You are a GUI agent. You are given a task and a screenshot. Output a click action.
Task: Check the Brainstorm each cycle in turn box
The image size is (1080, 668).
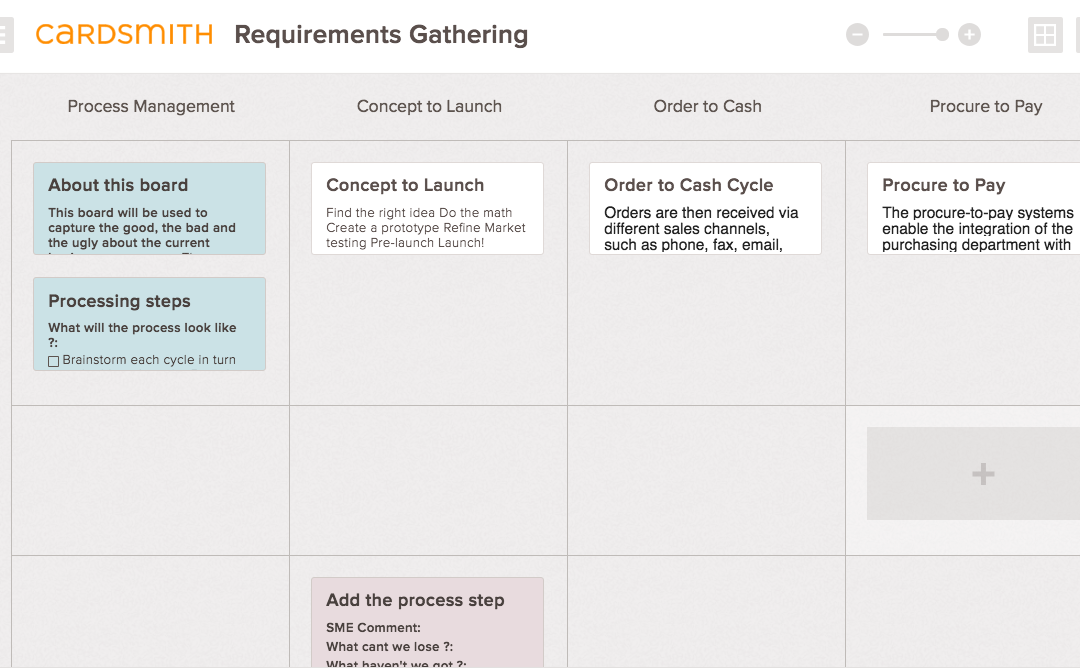pyautogui.click(x=54, y=361)
